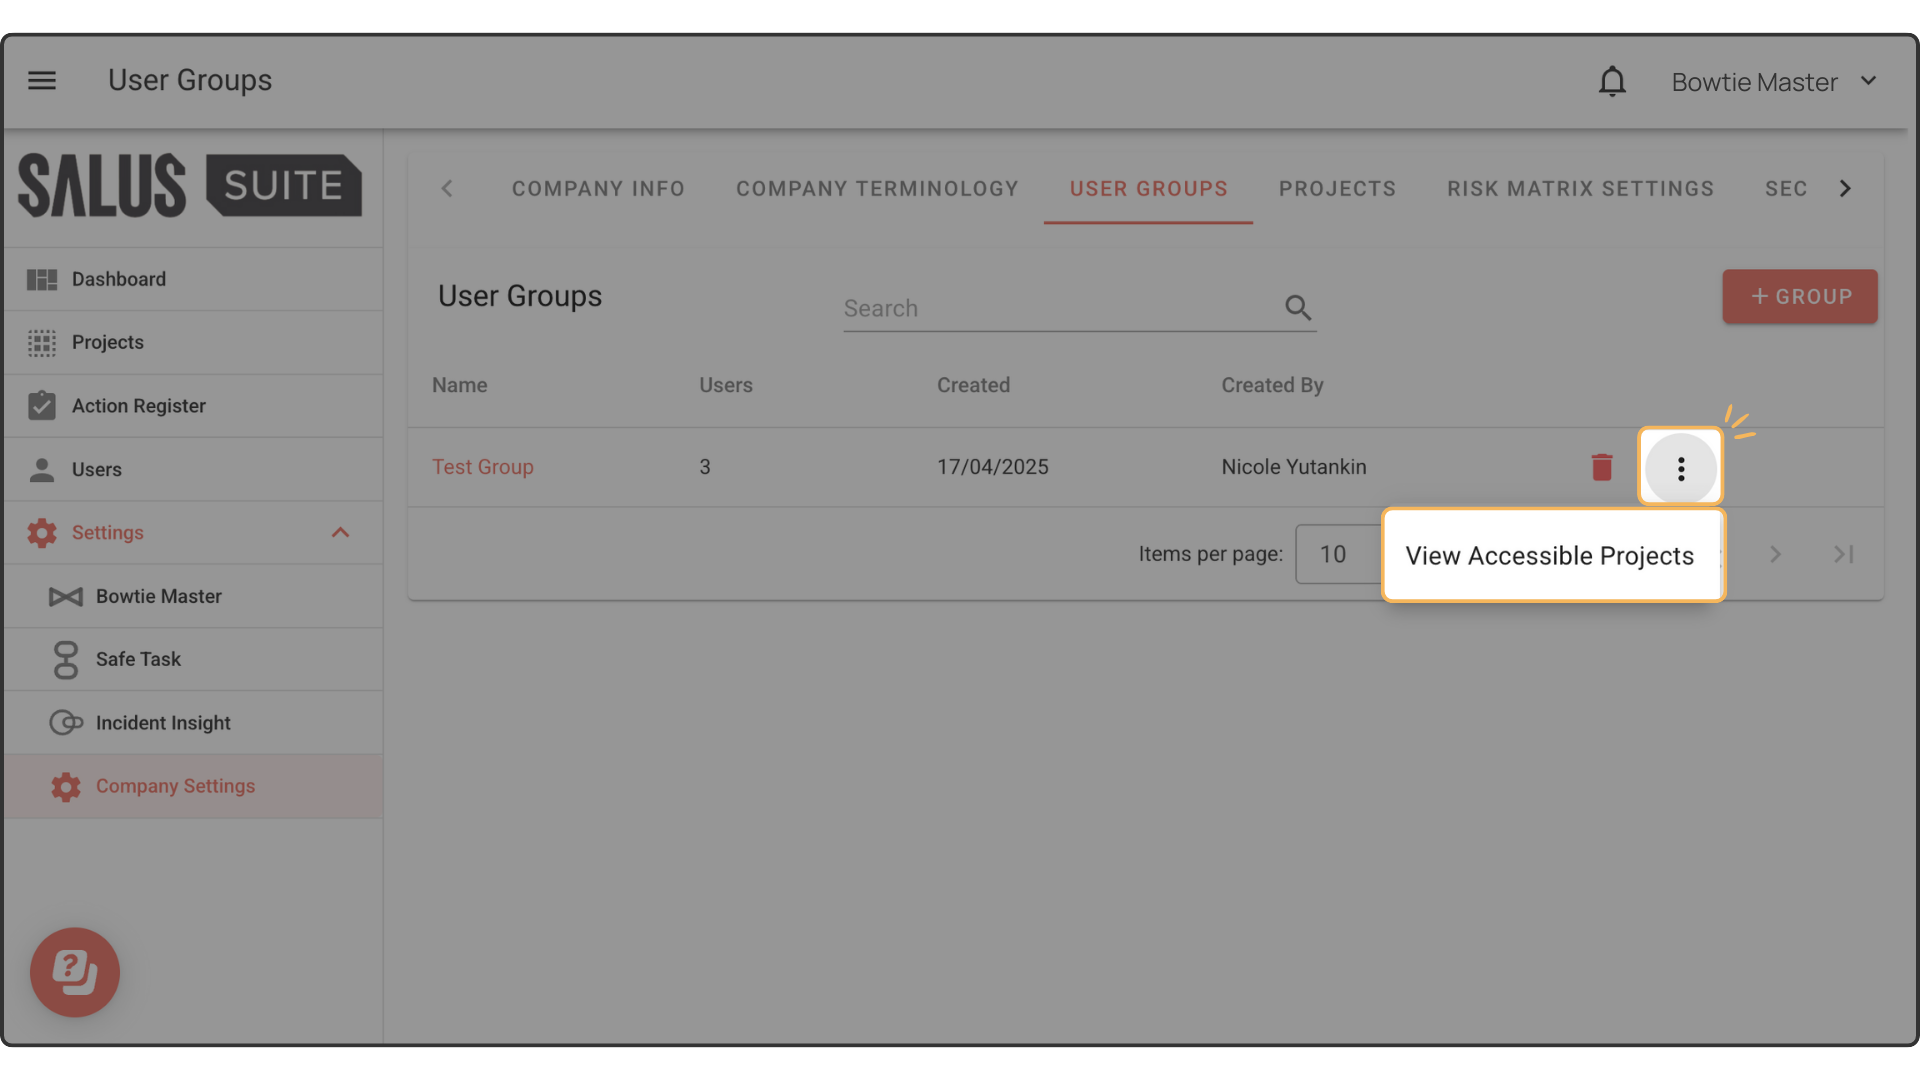
Task: Delete Test Group with trash icon
Action: coord(1602,467)
